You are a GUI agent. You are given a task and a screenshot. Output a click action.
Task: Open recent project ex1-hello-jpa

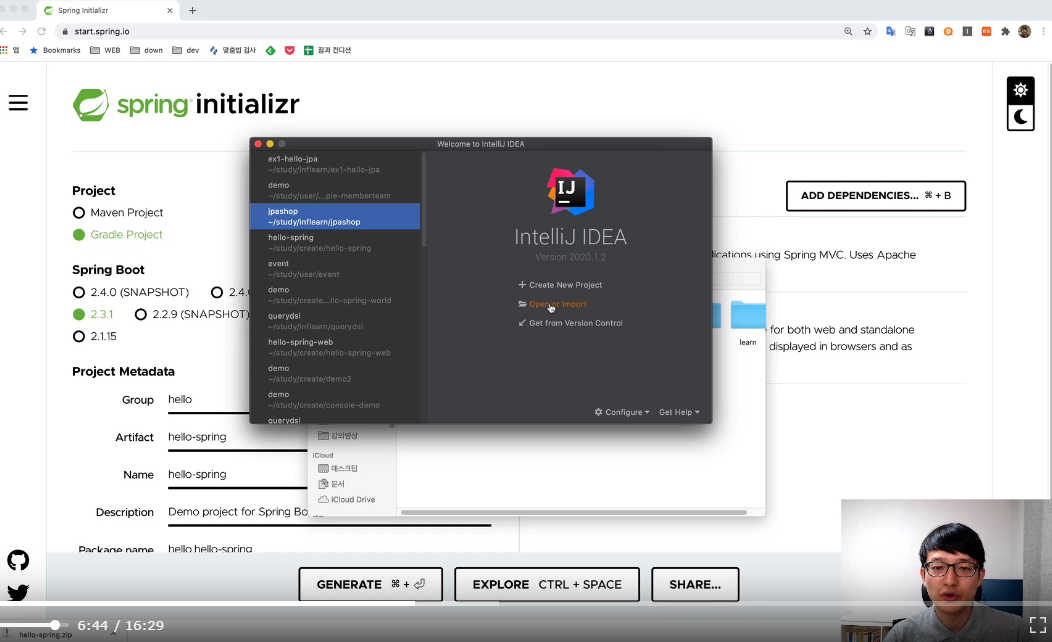click(x=335, y=164)
